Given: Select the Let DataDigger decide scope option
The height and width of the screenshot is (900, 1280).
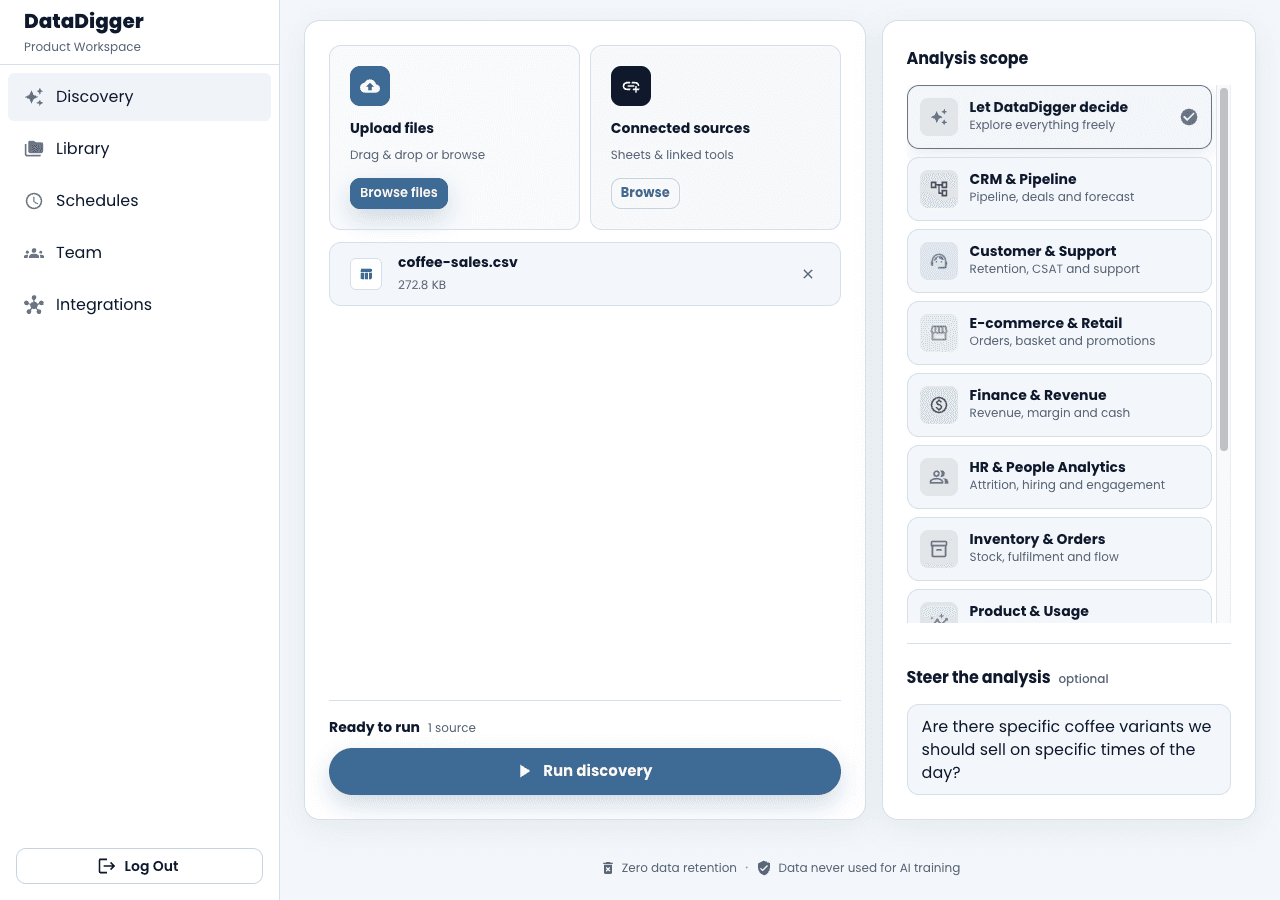Looking at the screenshot, I should coord(1059,117).
